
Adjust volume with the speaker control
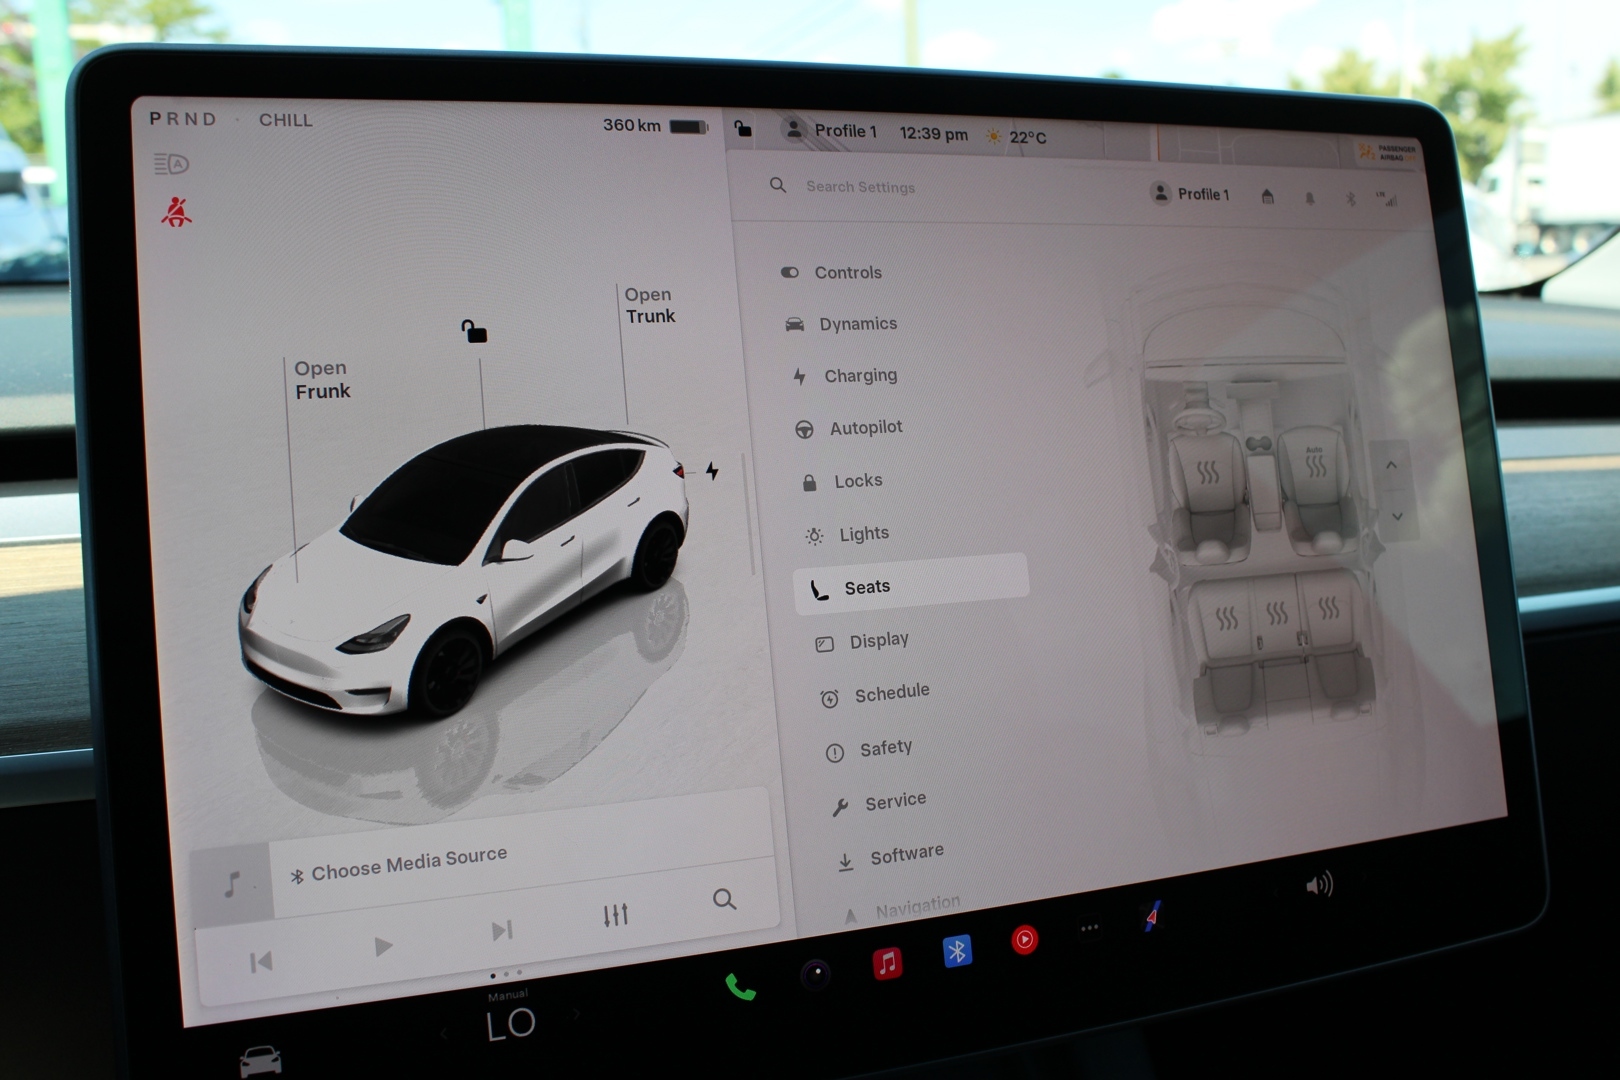coord(1319,884)
